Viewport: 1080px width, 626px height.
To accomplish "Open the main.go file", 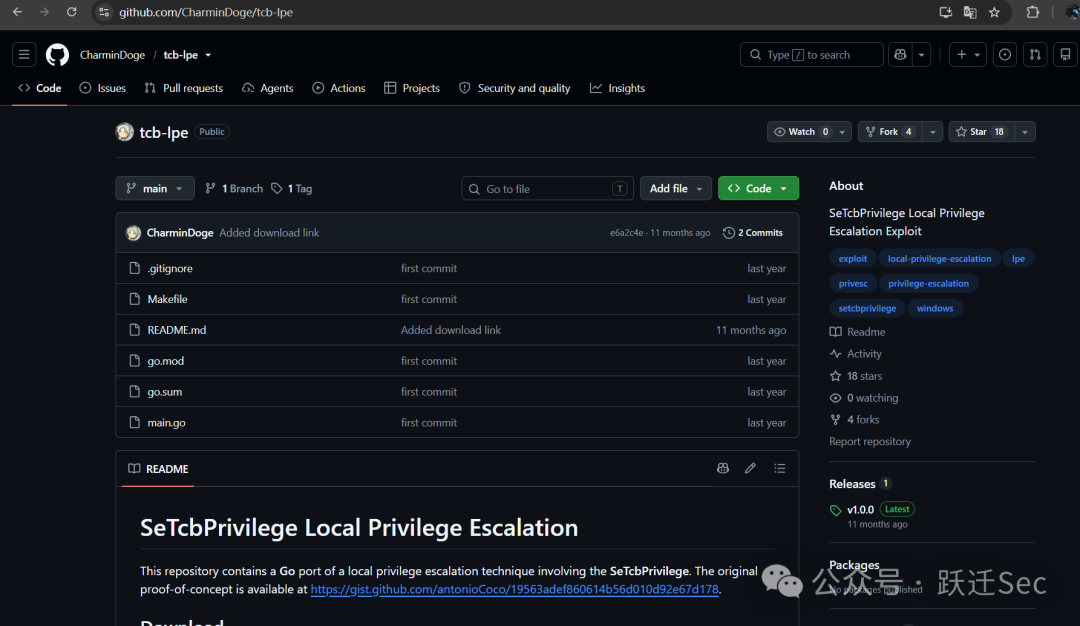I will [x=166, y=423].
